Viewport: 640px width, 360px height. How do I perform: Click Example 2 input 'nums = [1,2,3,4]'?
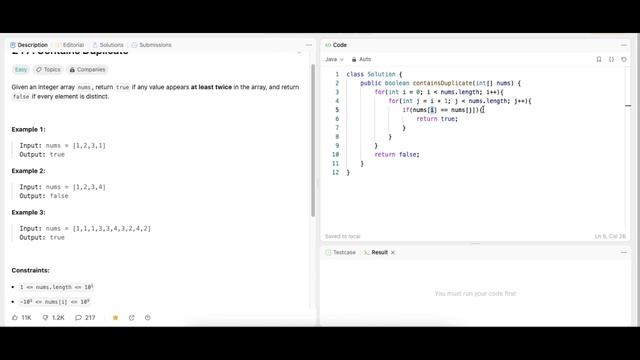tap(76, 187)
